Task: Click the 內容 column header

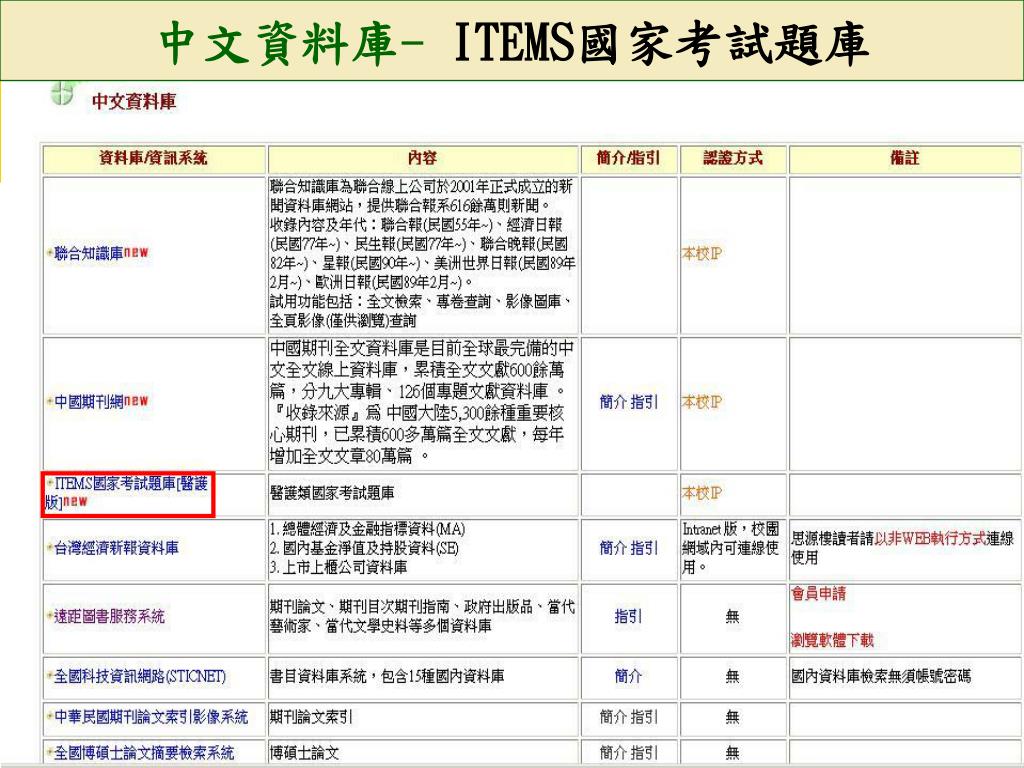Action: point(422,158)
